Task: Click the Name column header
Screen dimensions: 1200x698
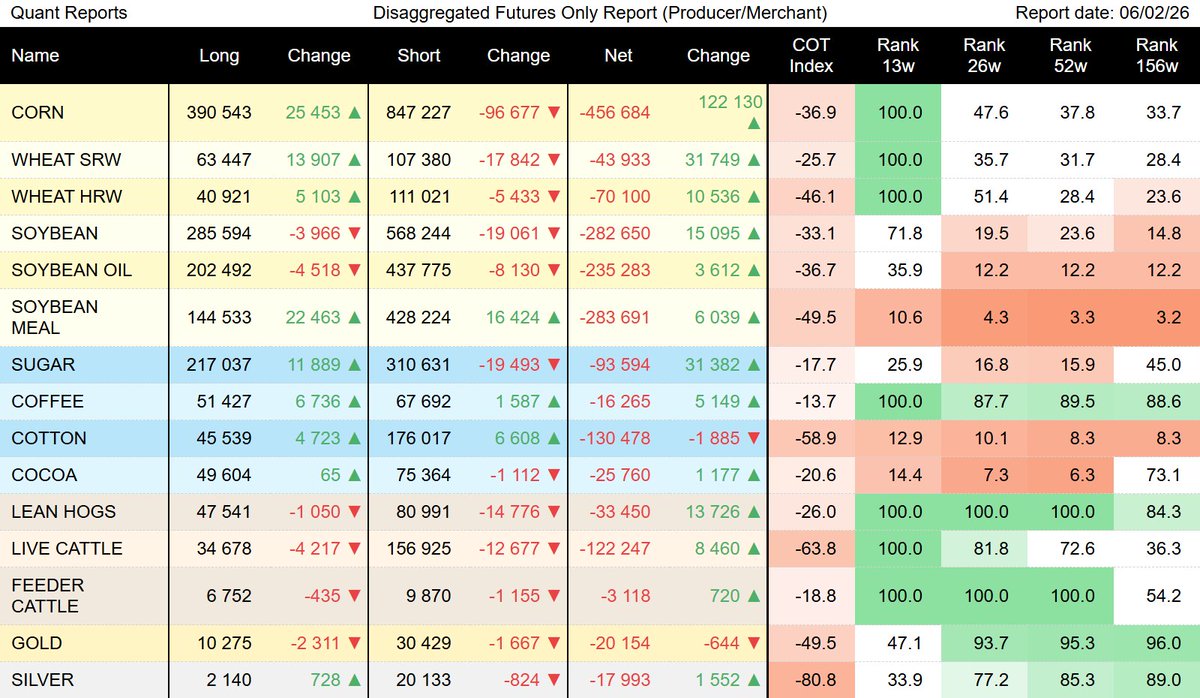Action: click(33, 56)
